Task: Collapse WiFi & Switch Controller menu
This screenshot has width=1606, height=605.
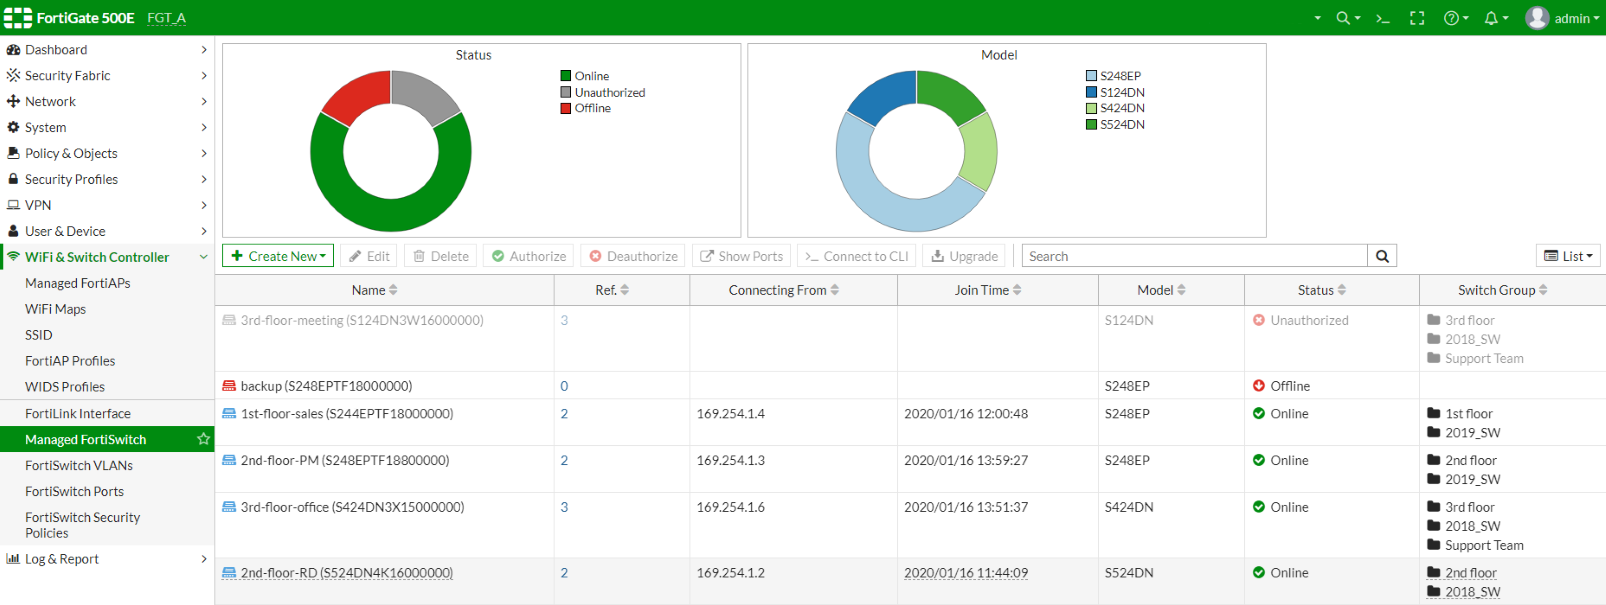Action: coord(107,257)
